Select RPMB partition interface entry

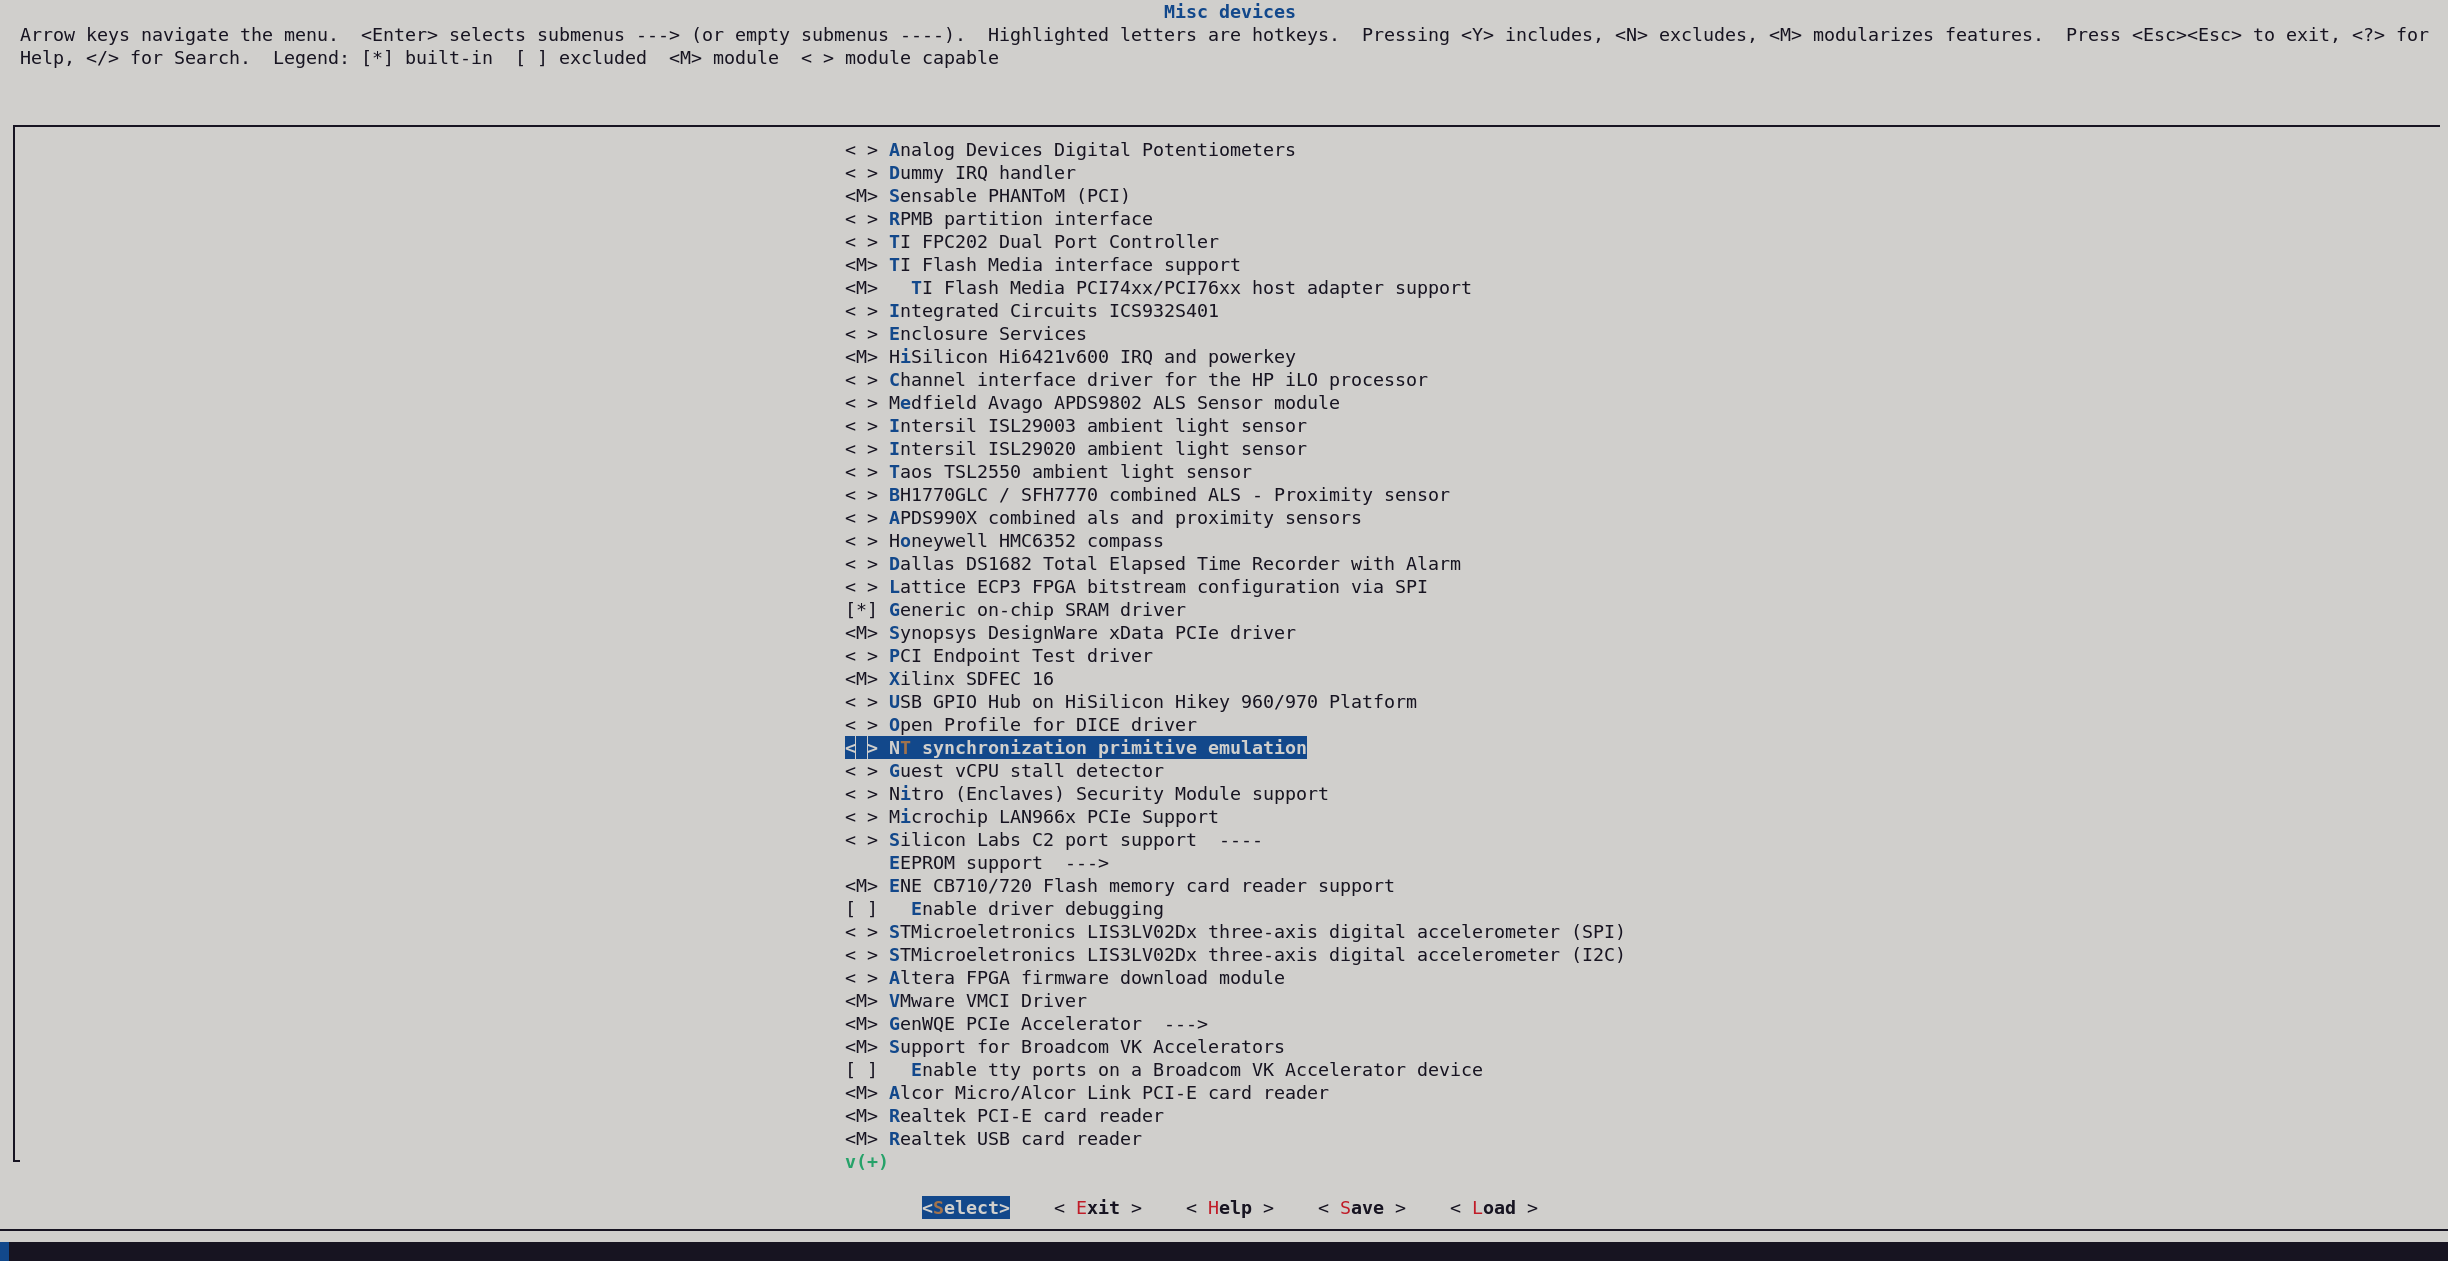tap(998, 219)
